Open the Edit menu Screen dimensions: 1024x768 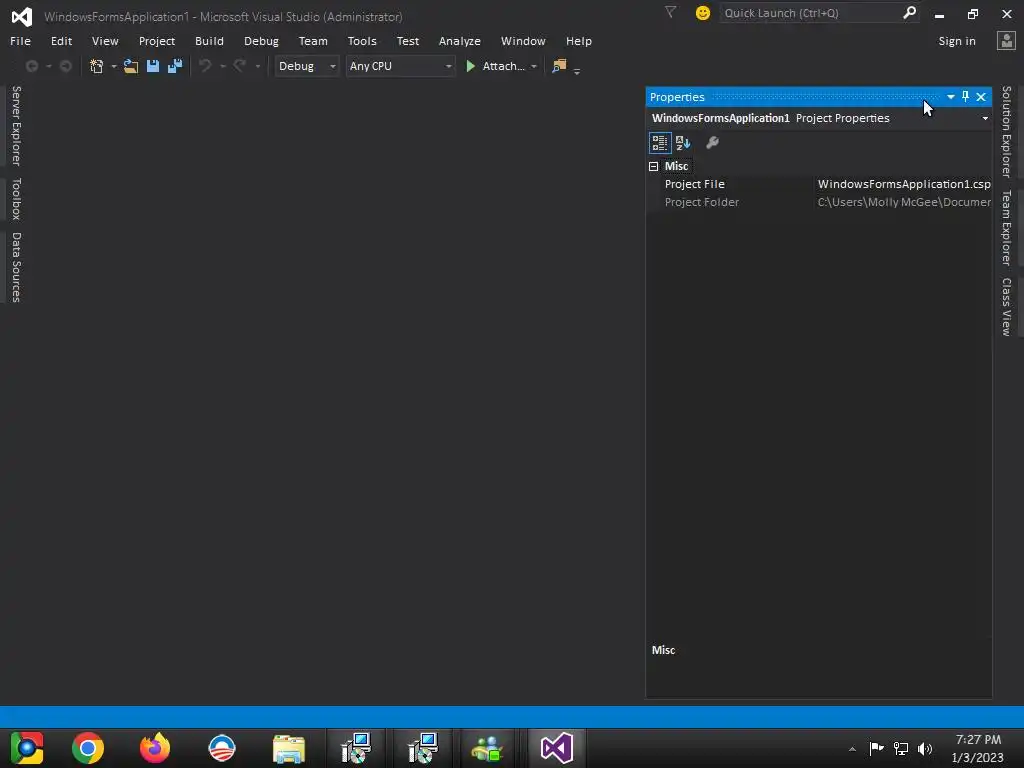[61, 40]
